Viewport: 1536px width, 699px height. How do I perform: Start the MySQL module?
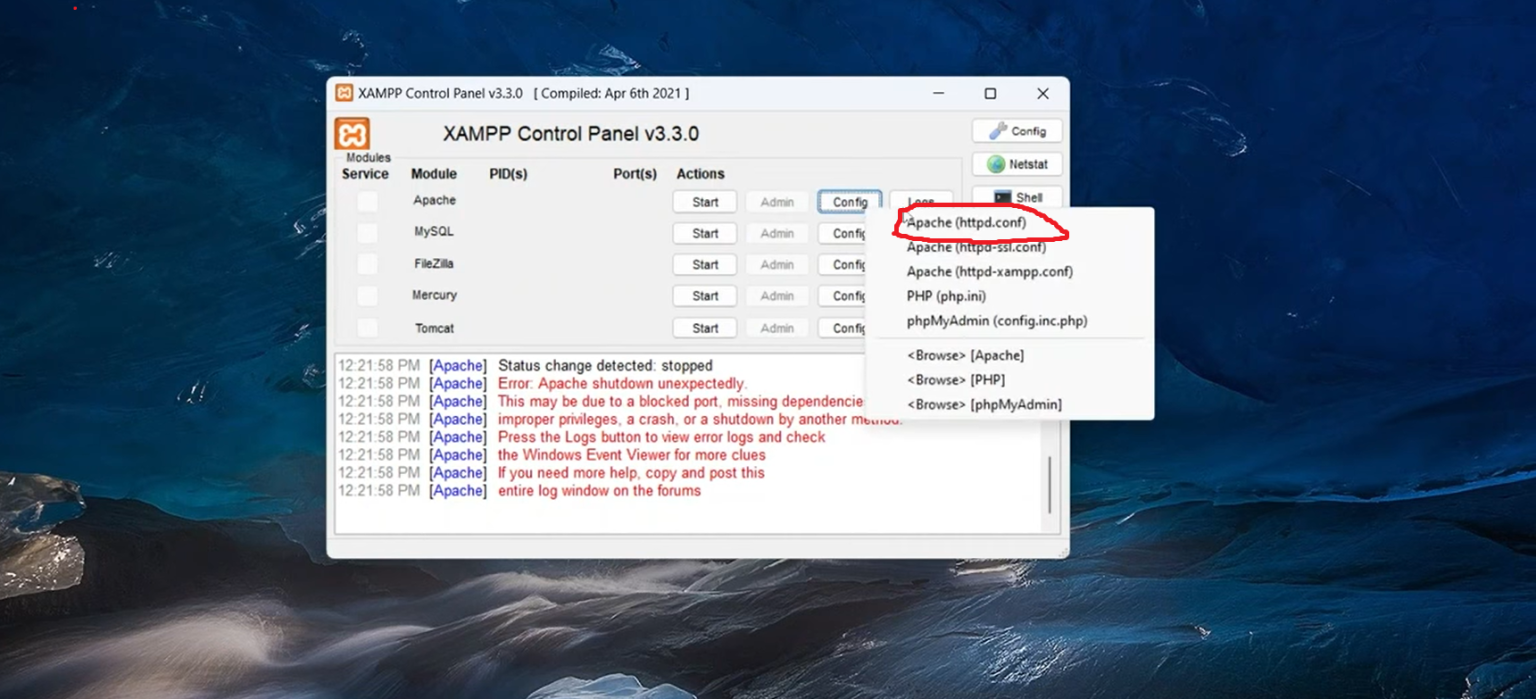click(x=704, y=233)
